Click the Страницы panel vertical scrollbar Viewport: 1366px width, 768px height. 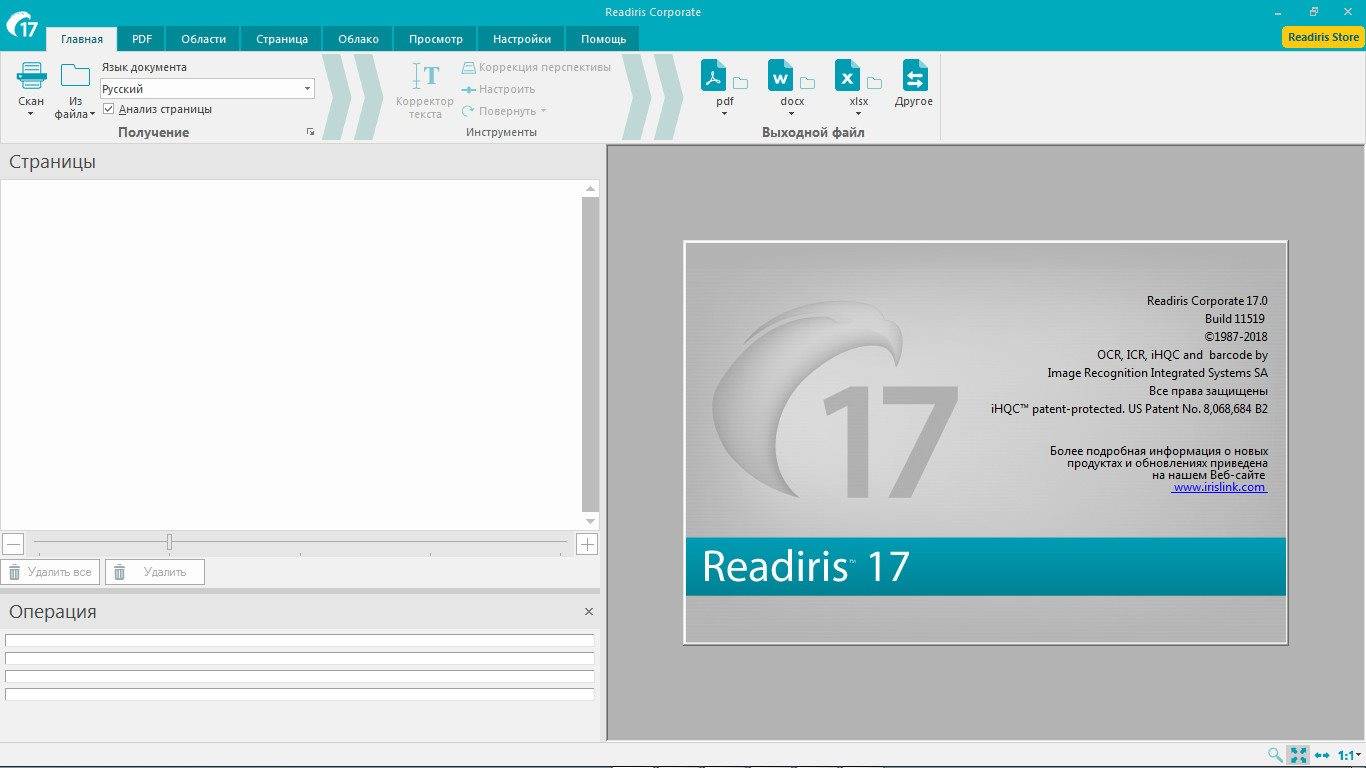click(590, 355)
